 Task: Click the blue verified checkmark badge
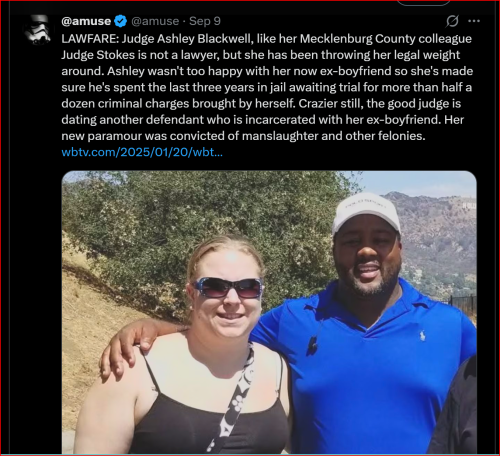click(120, 21)
